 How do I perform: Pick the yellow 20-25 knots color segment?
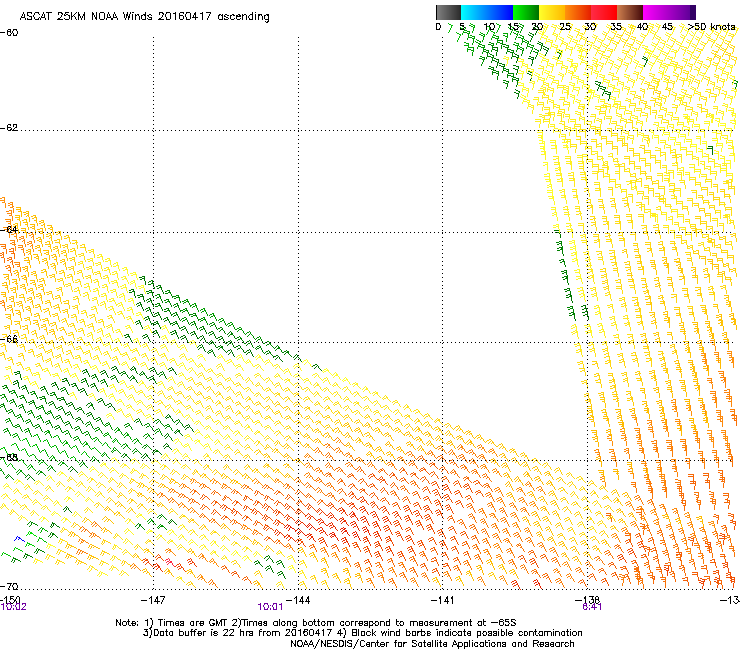click(552, 12)
